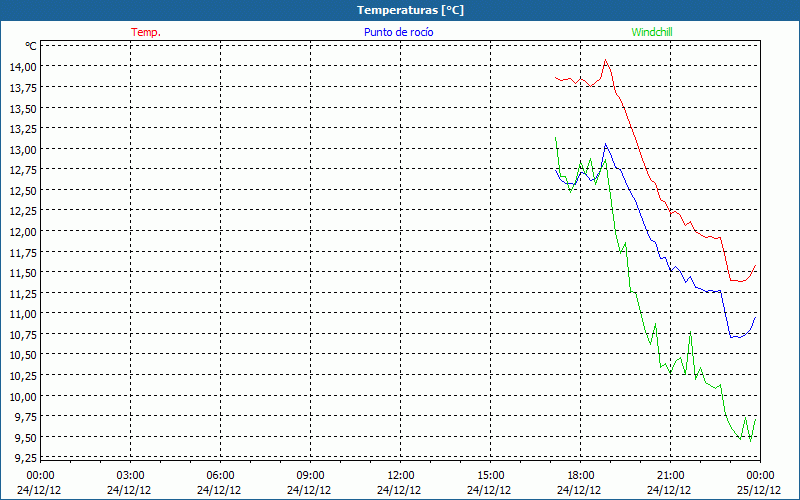Viewport: 800px width, 500px height.
Task: Click the 13,25 y-axis value
Action: 23,129
